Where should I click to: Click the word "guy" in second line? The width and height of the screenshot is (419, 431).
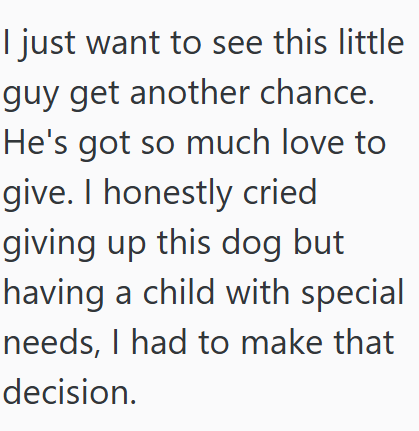click(31, 96)
